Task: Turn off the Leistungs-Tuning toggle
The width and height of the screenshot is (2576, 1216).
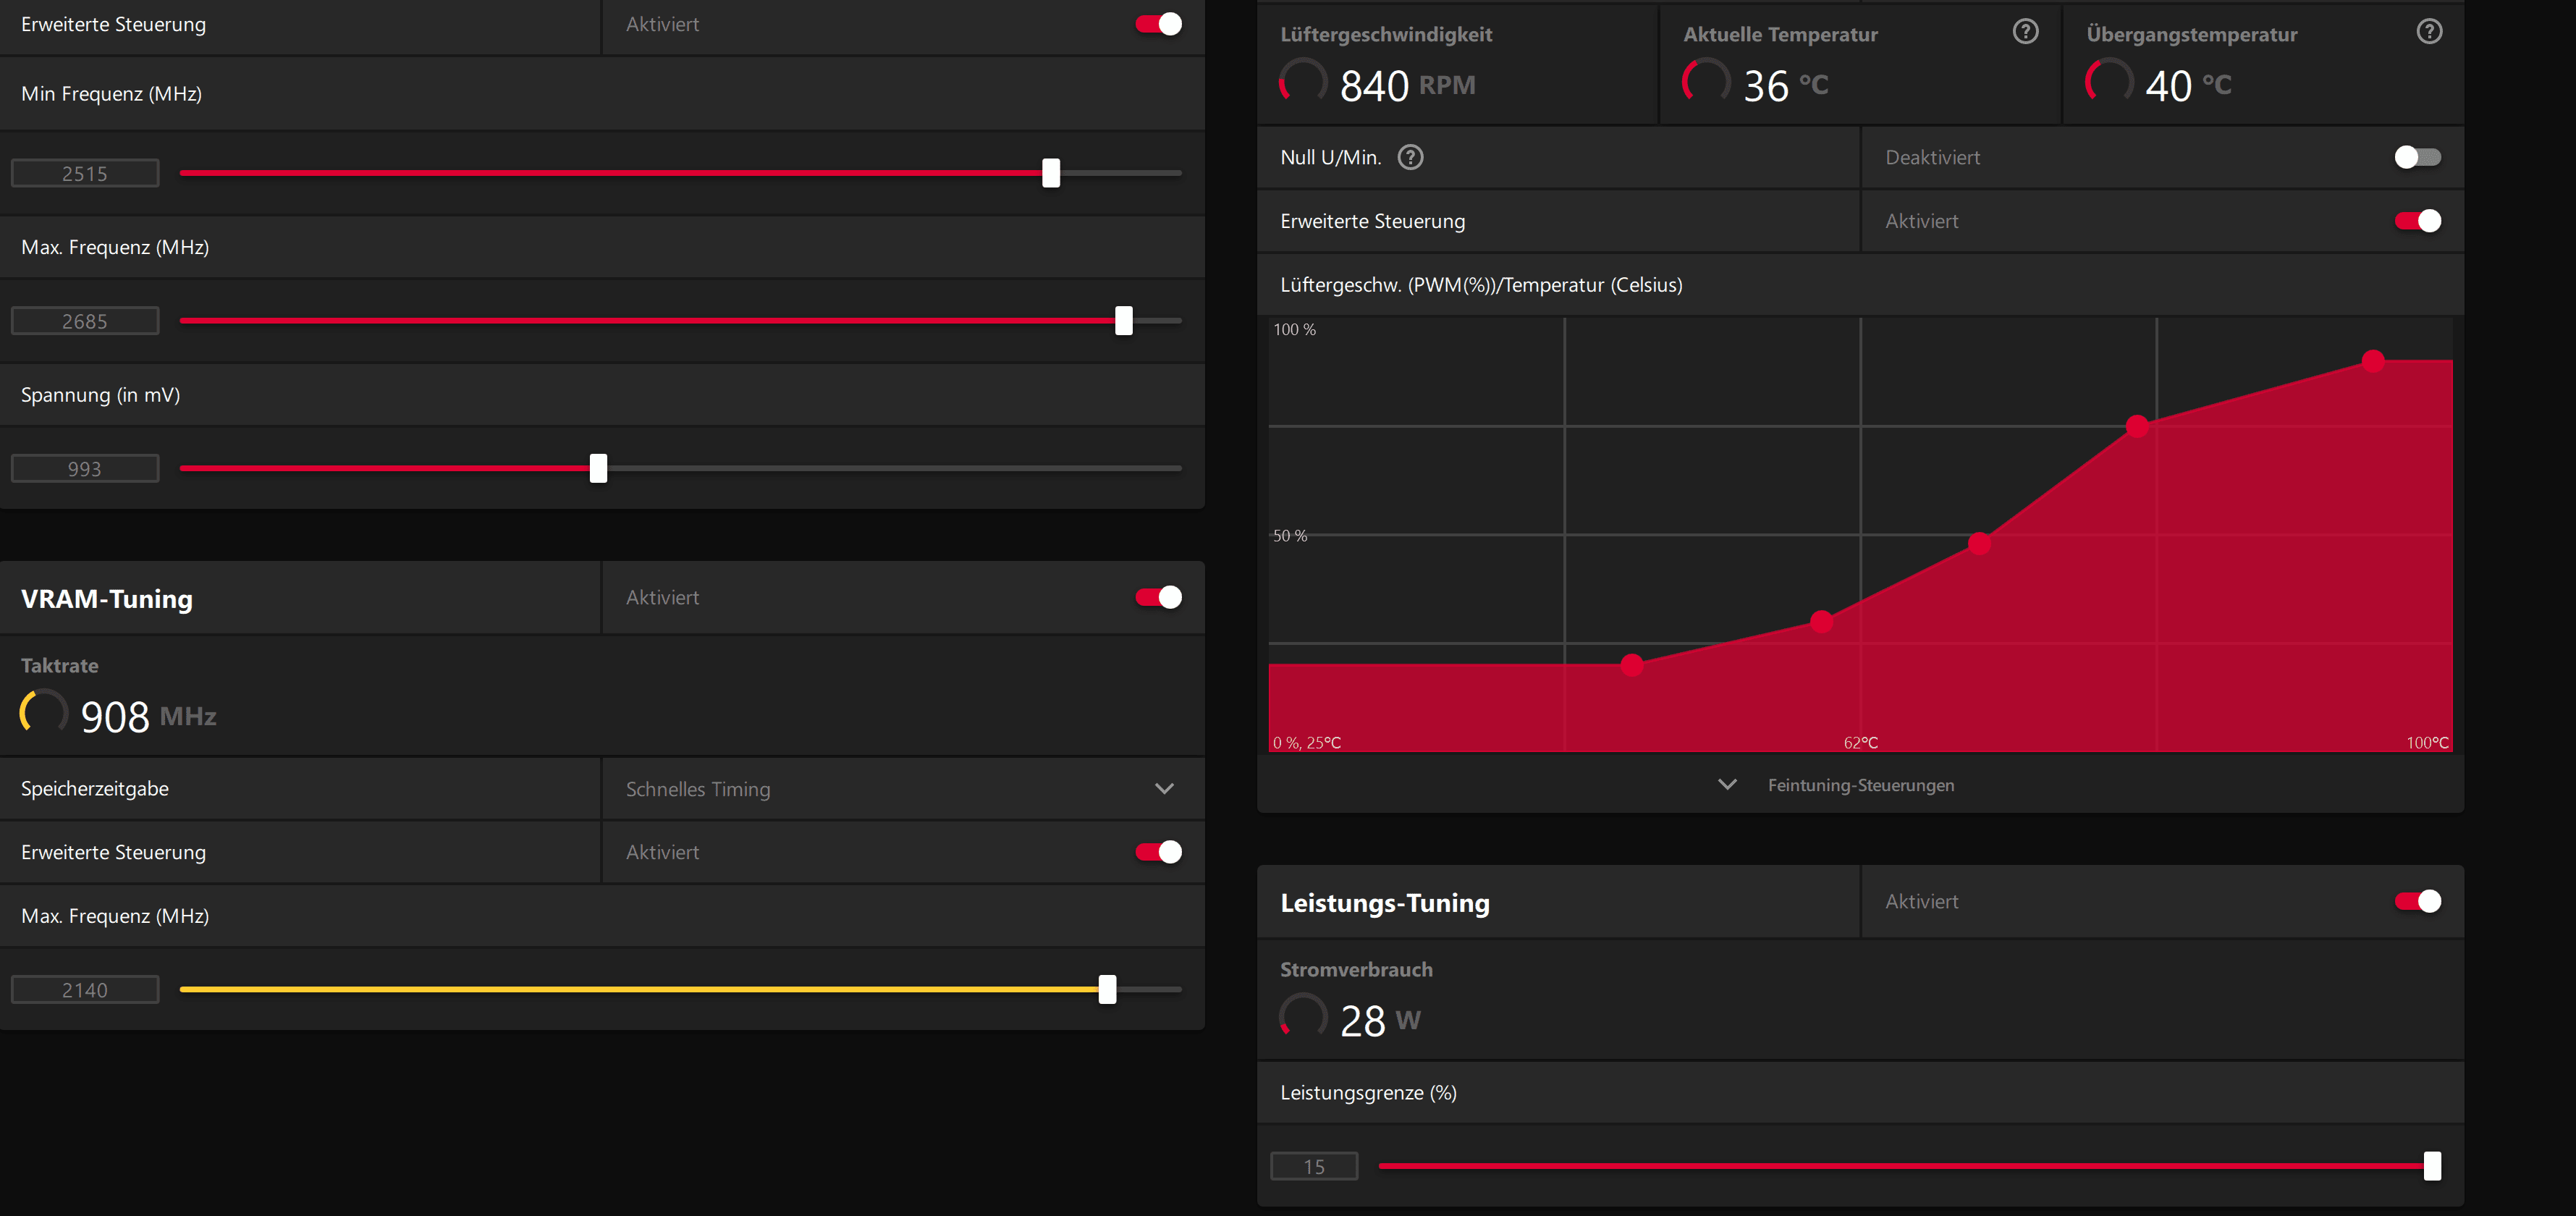Action: point(2417,901)
